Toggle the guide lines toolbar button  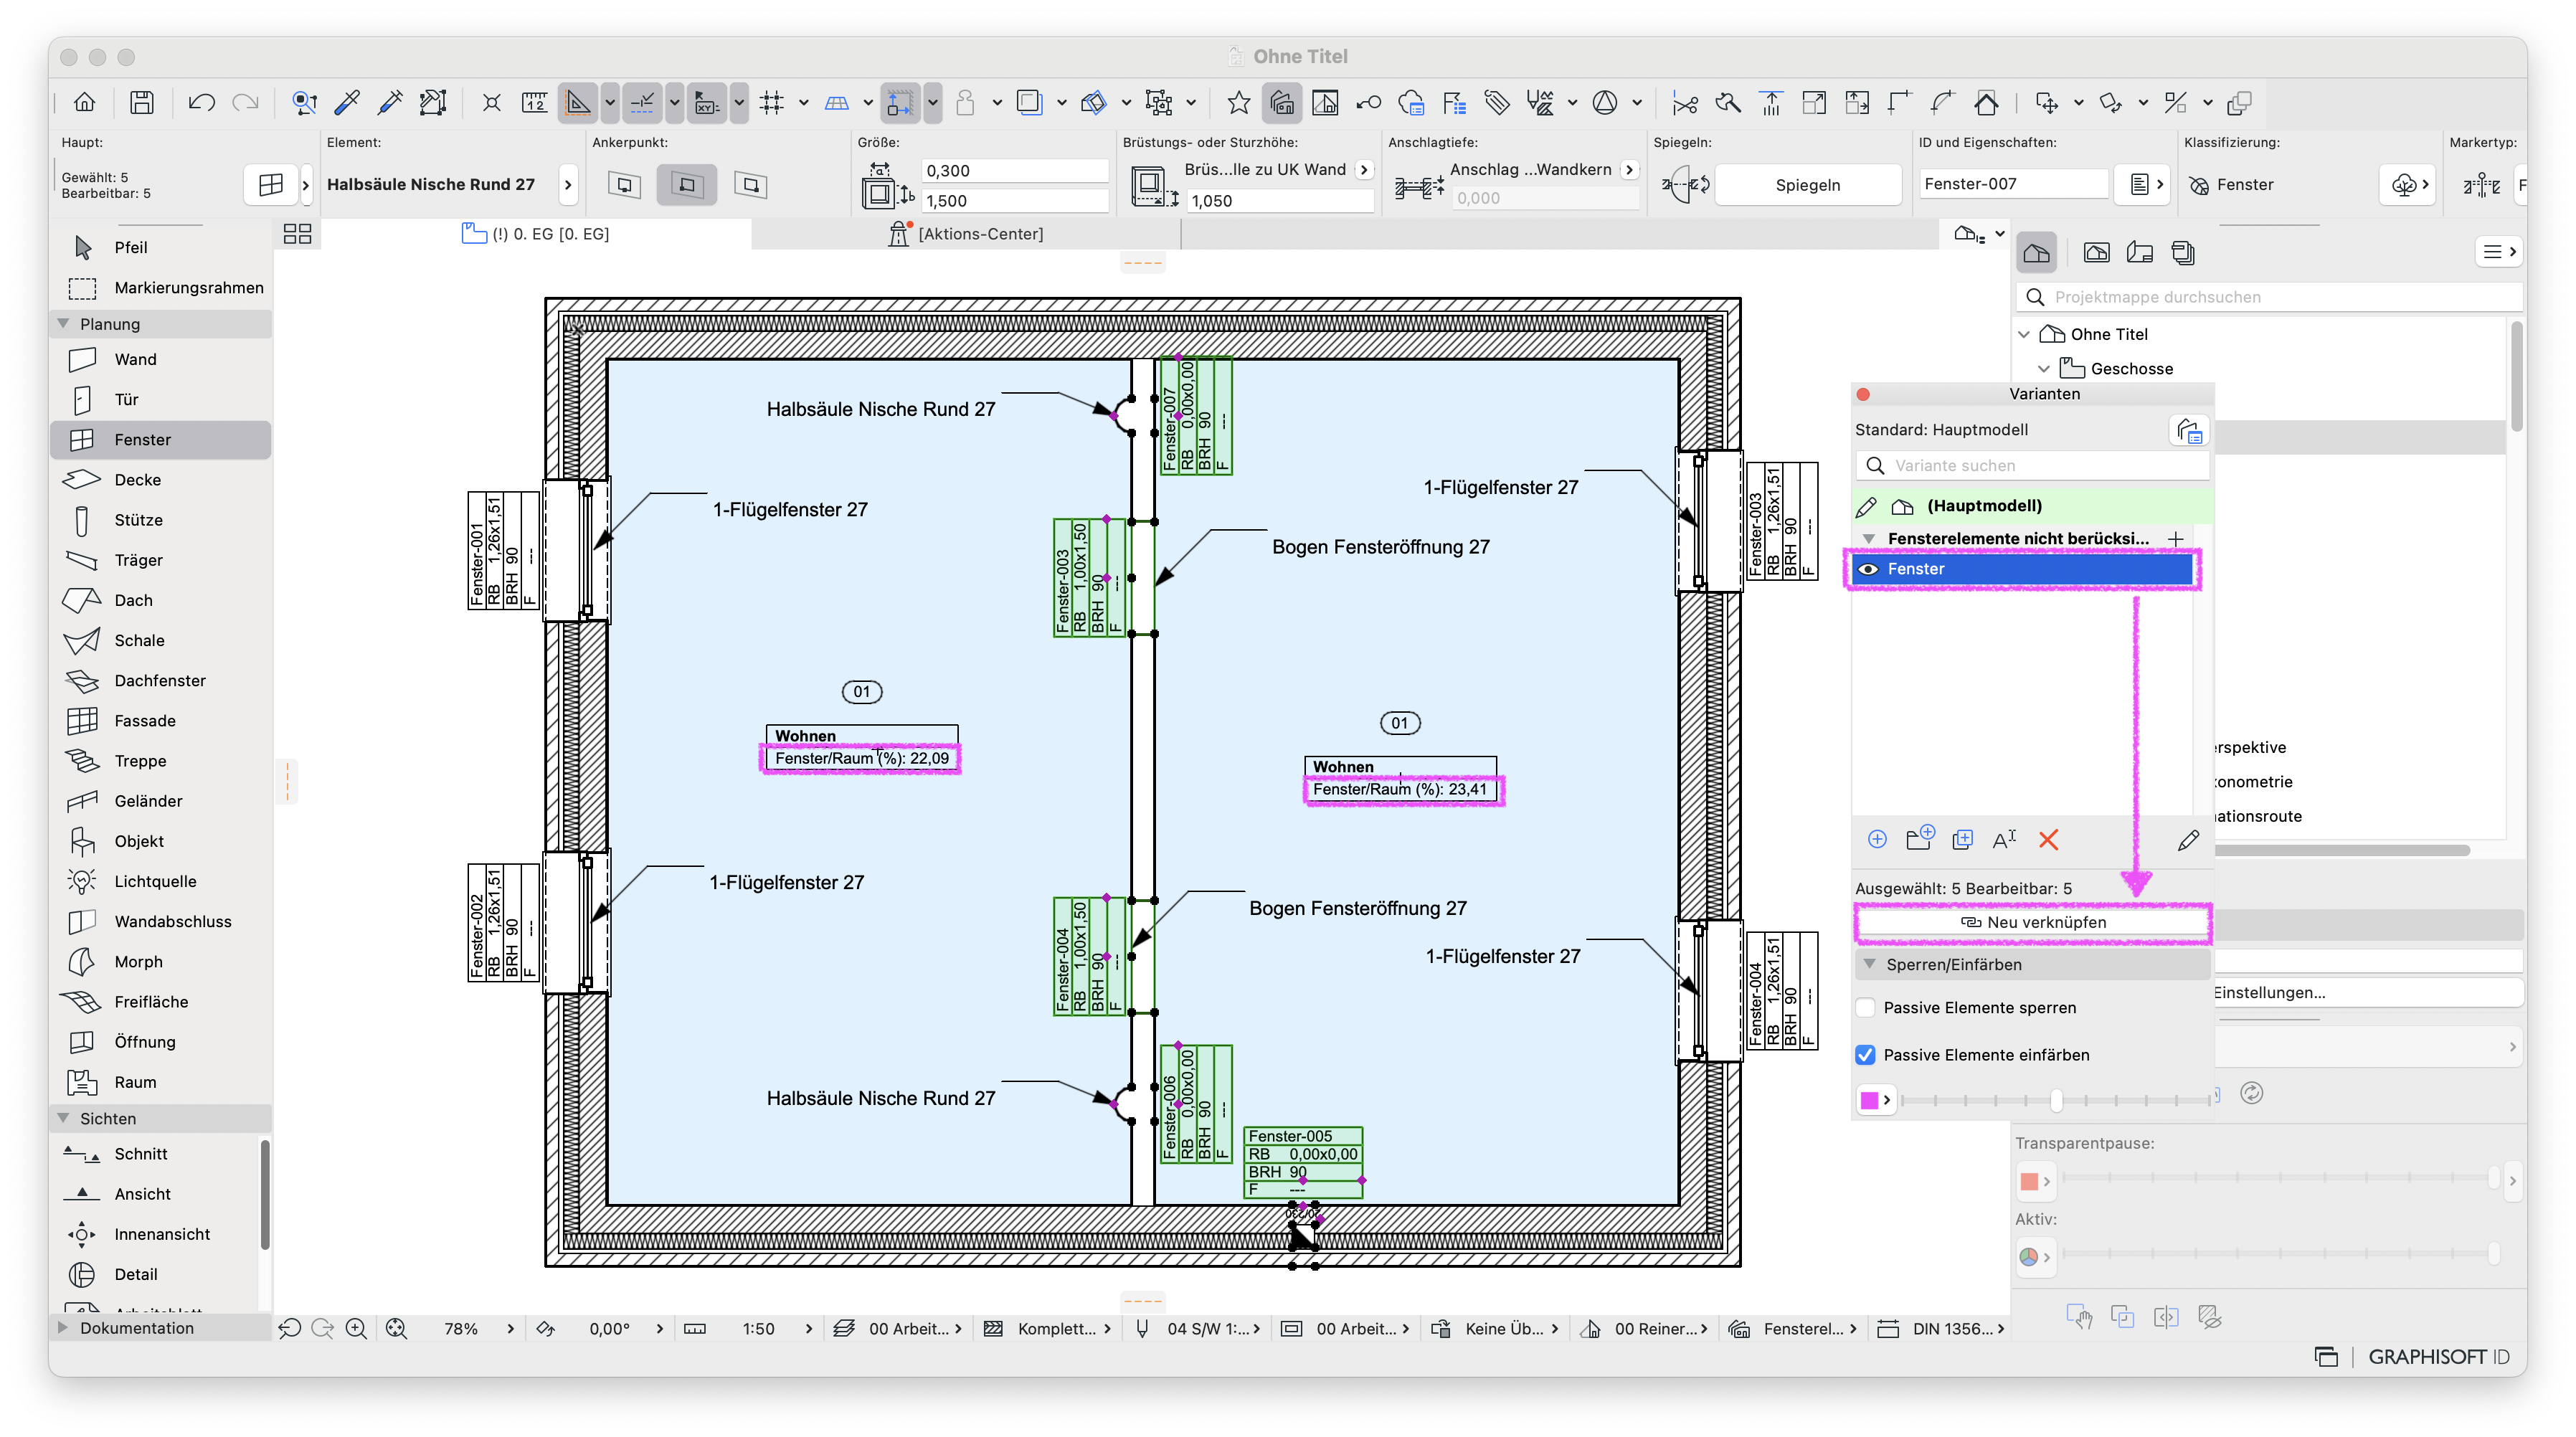coord(642,102)
